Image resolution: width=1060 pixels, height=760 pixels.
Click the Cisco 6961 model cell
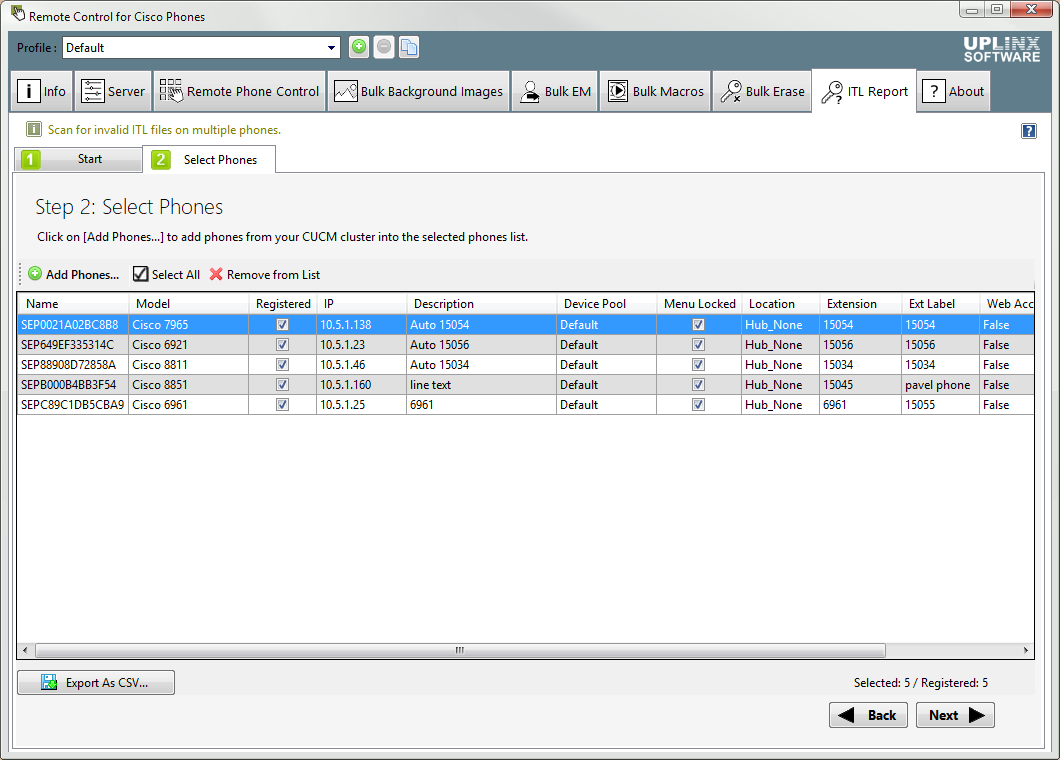pyautogui.click(x=189, y=404)
